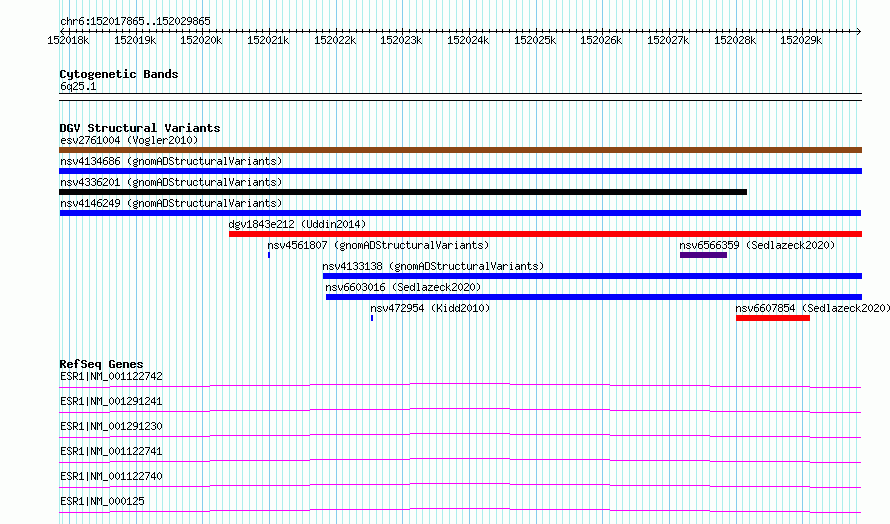Click the ESR1|NM_001291230 transcript label
The height and width of the screenshot is (524, 890).
pyautogui.click(x=111, y=426)
